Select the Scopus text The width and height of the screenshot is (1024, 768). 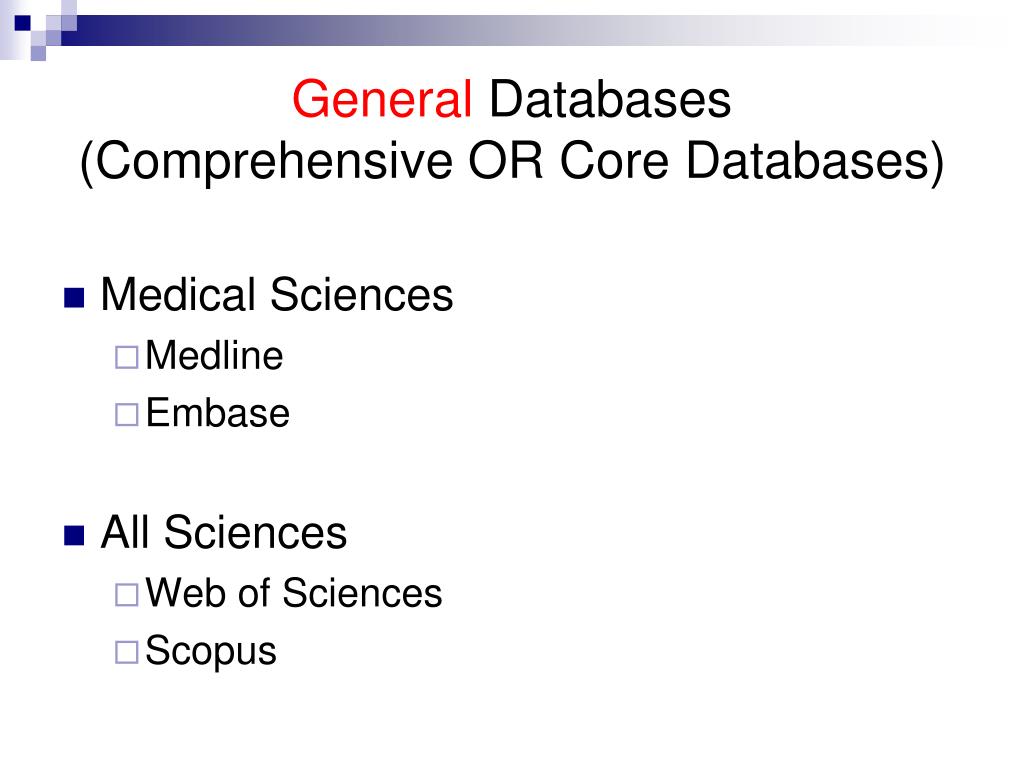click(x=211, y=652)
